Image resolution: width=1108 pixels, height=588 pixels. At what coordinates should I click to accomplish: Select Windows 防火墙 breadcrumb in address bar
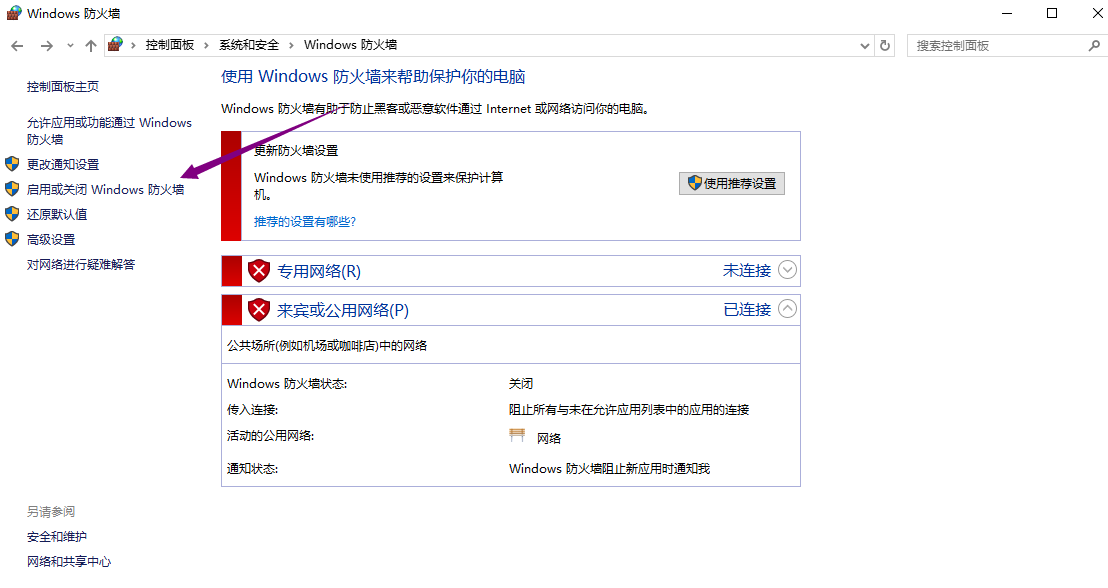(350, 45)
